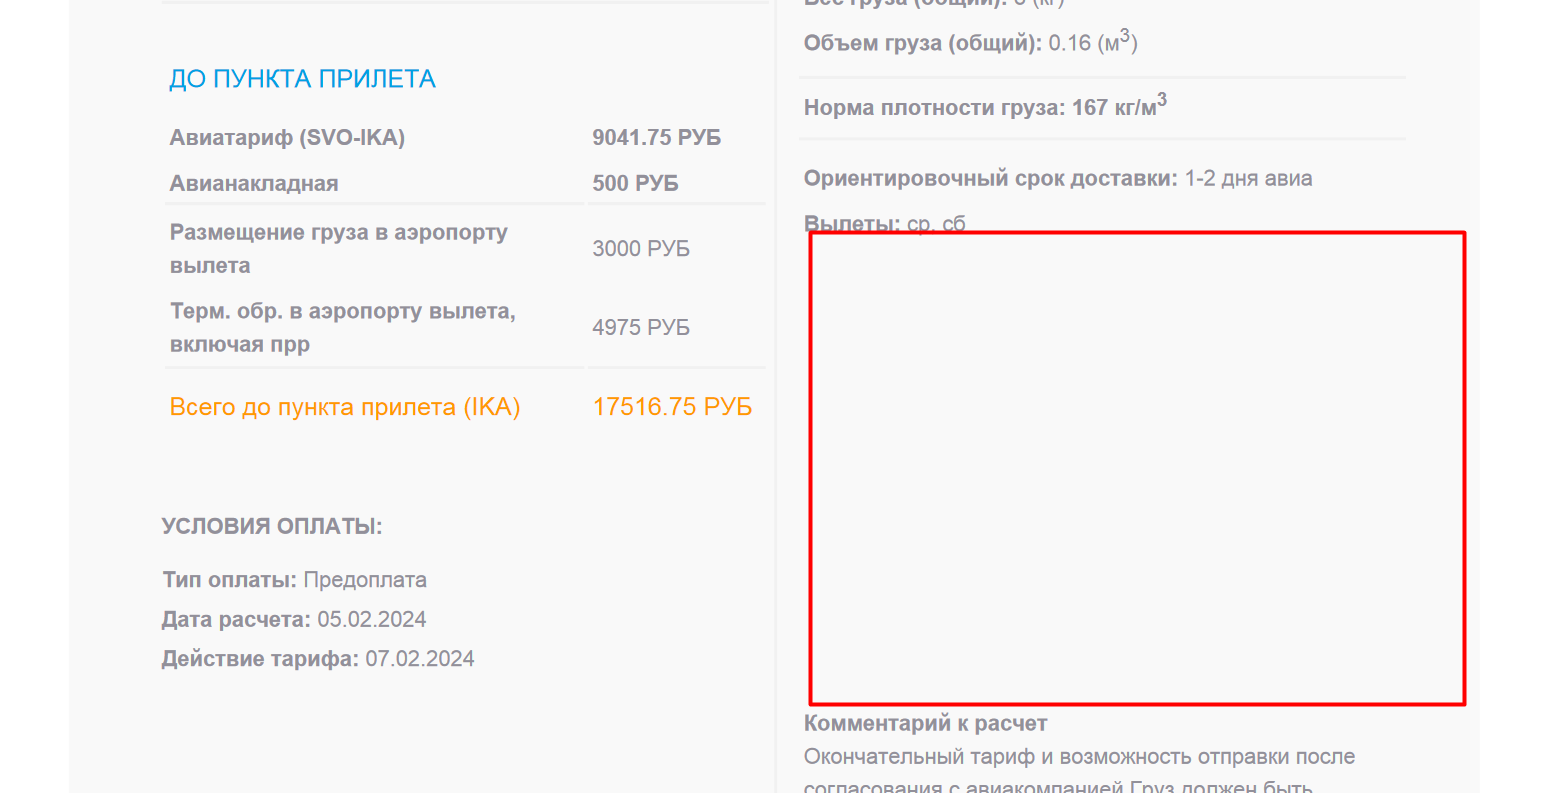This screenshot has width=1545, height=793.
Task: Click the tariff validity date 07.02.2024
Action: [420, 659]
